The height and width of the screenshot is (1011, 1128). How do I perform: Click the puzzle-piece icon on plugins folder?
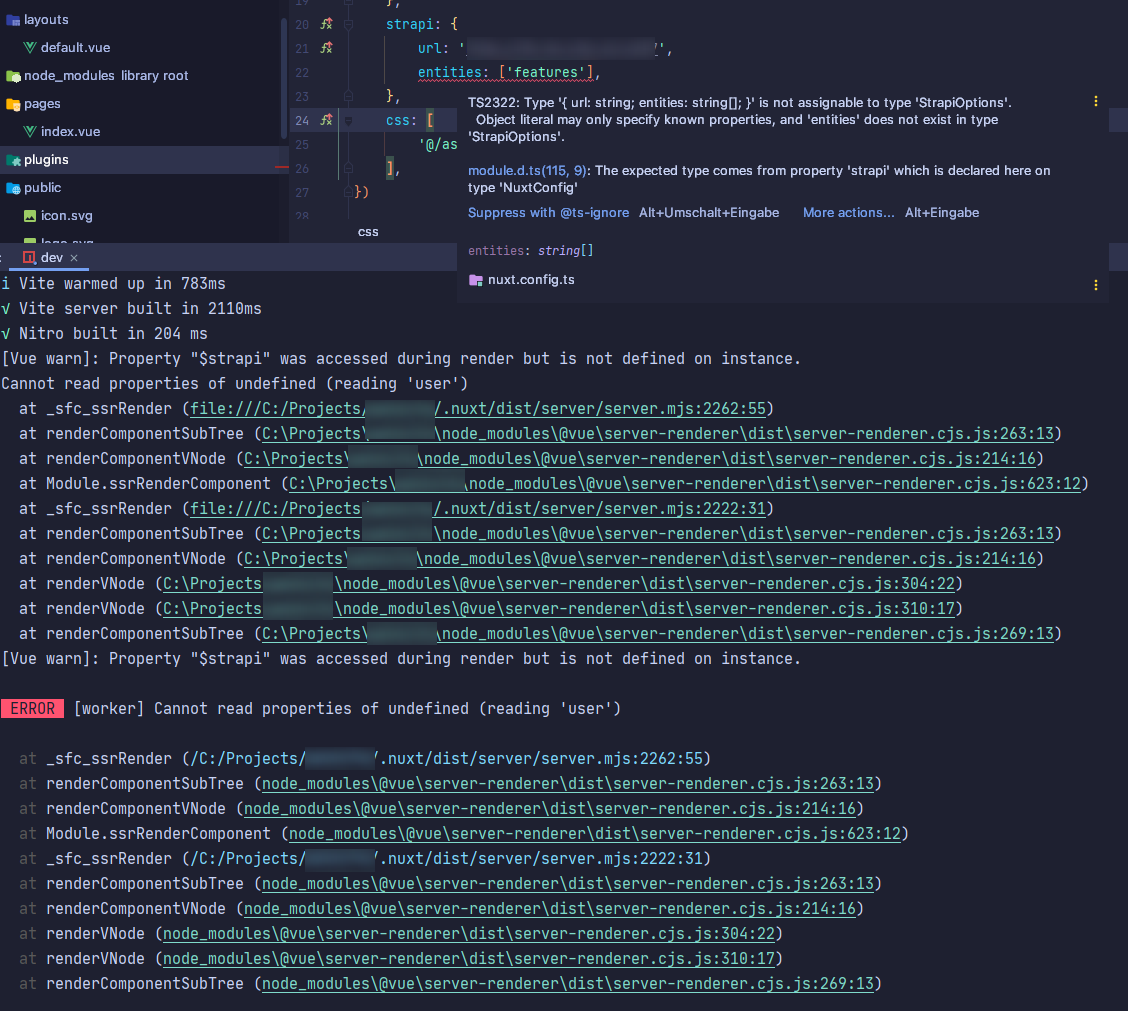pyautogui.click(x=14, y=159)
